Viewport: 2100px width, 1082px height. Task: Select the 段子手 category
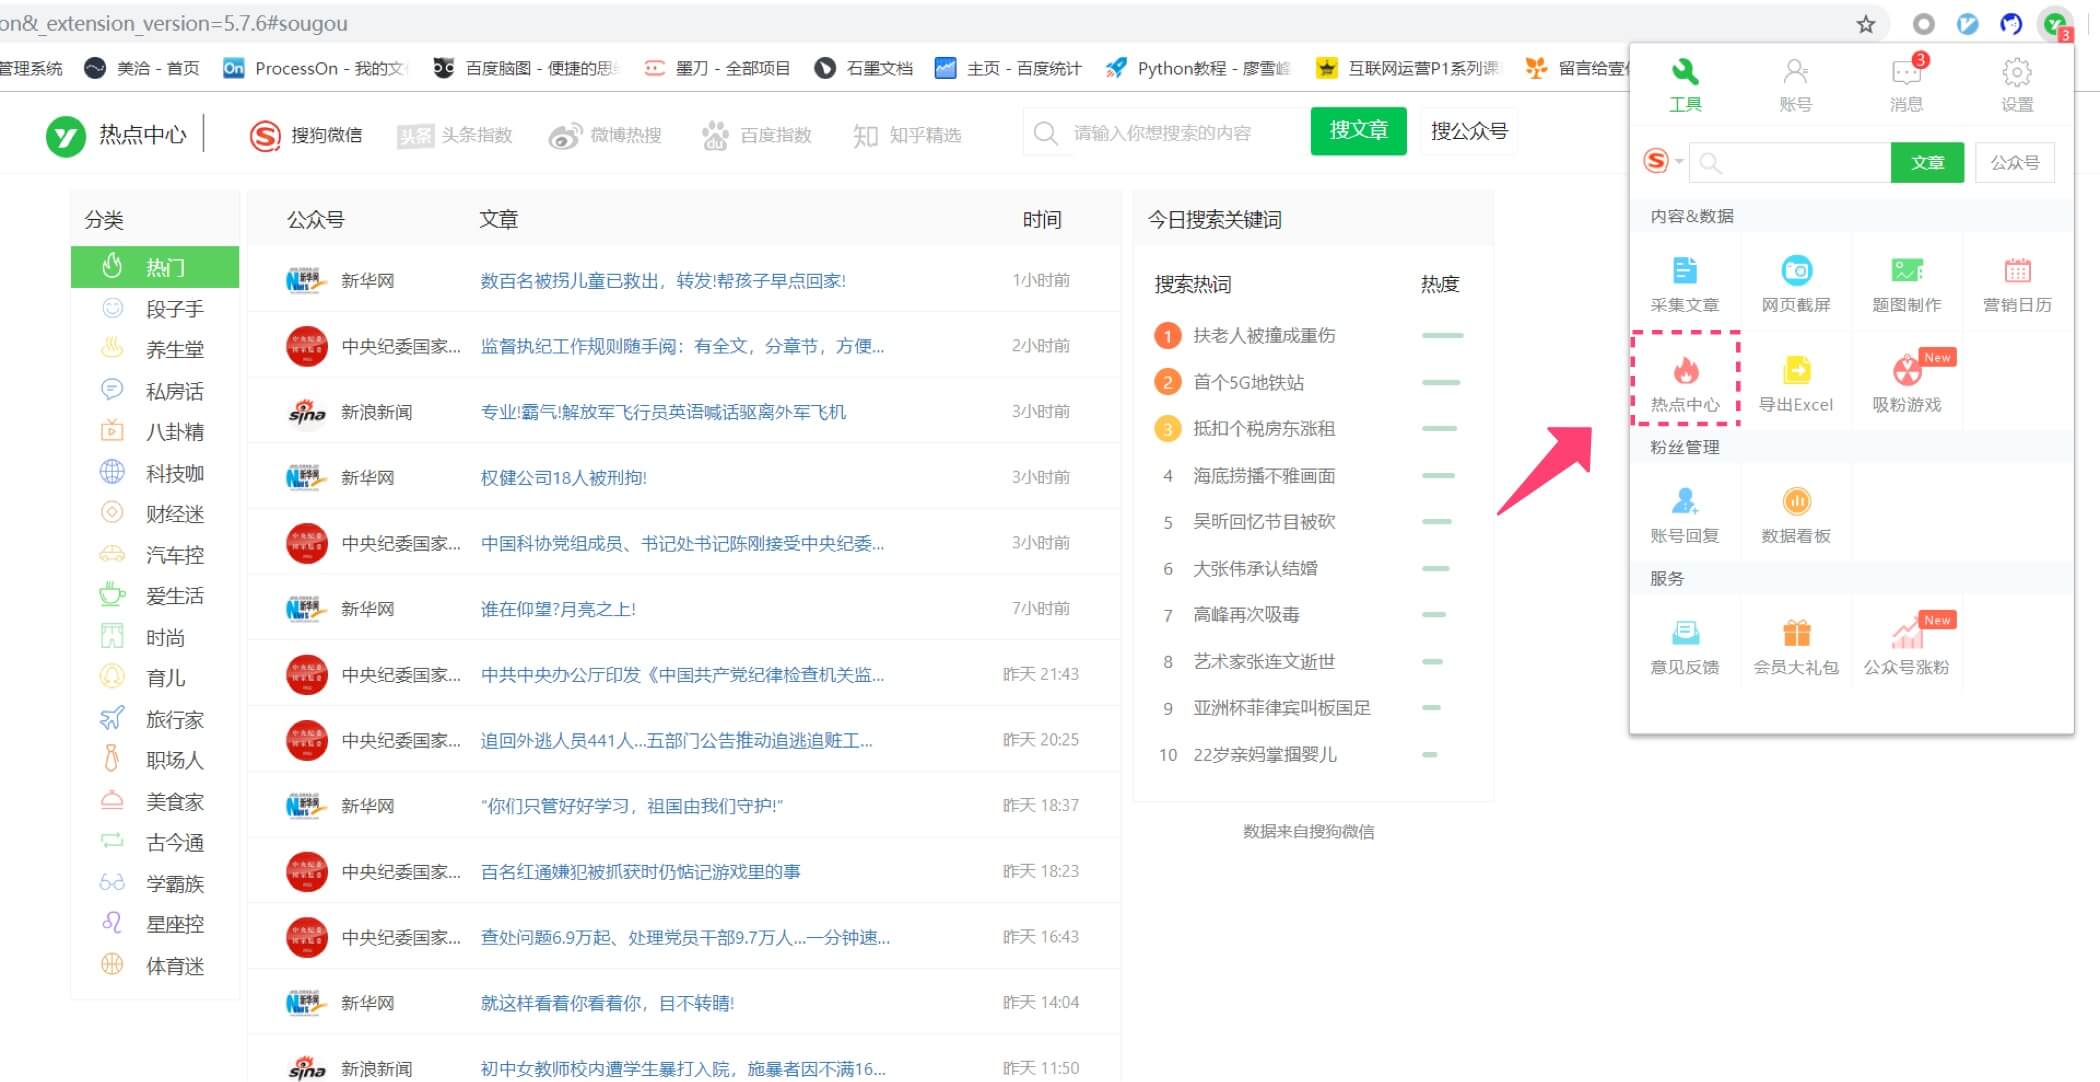[155, 309]
